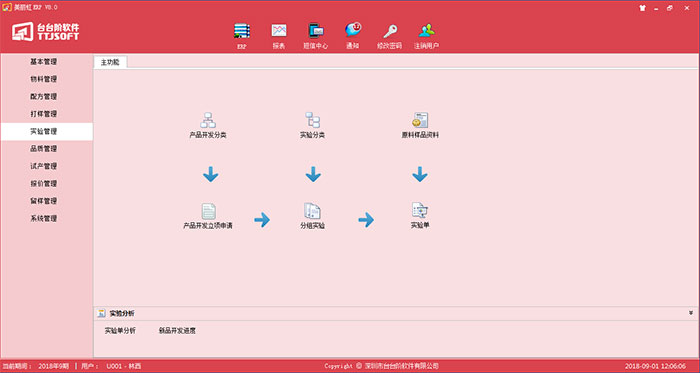The image size is (700, 373).
Task: Click the 美丽红 title bar app icon
Action: point(7,8)
